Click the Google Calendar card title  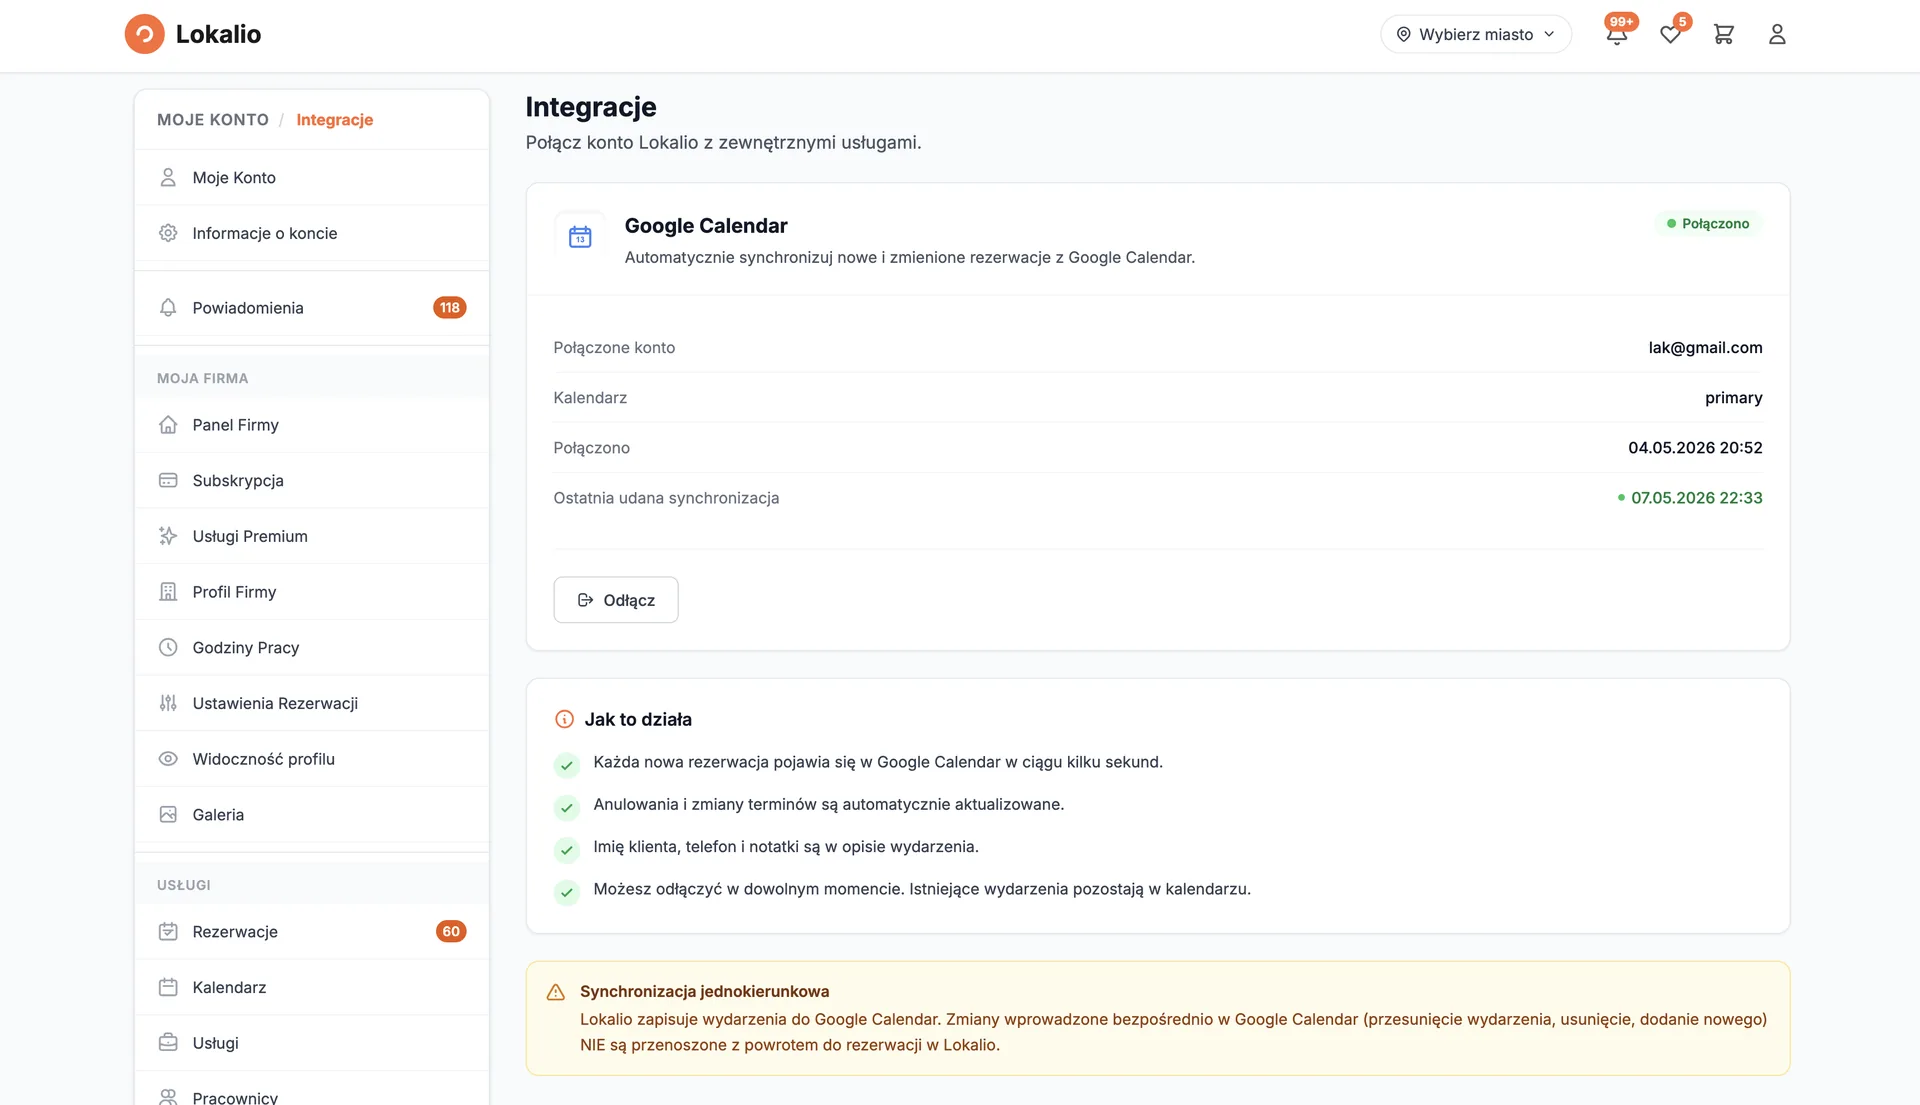point(706,226)
